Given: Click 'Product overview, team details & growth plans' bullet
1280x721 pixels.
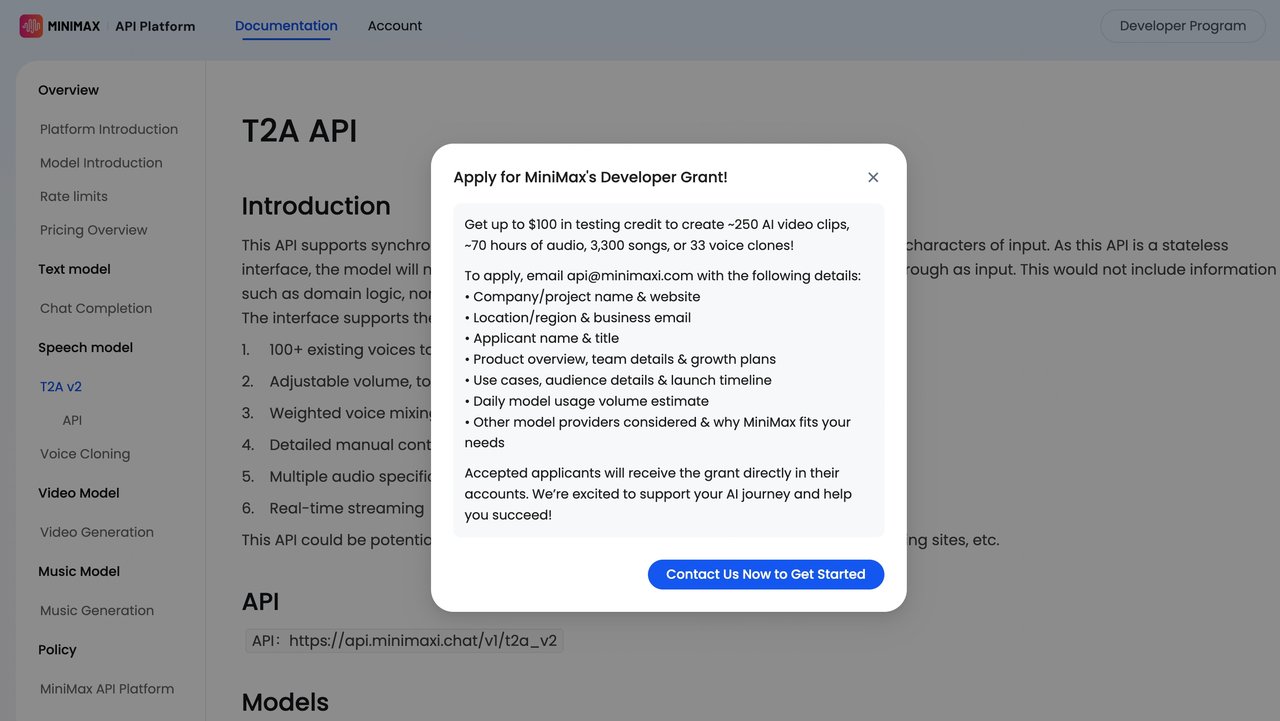Looking at the screenshot, I should coord(620,359).
